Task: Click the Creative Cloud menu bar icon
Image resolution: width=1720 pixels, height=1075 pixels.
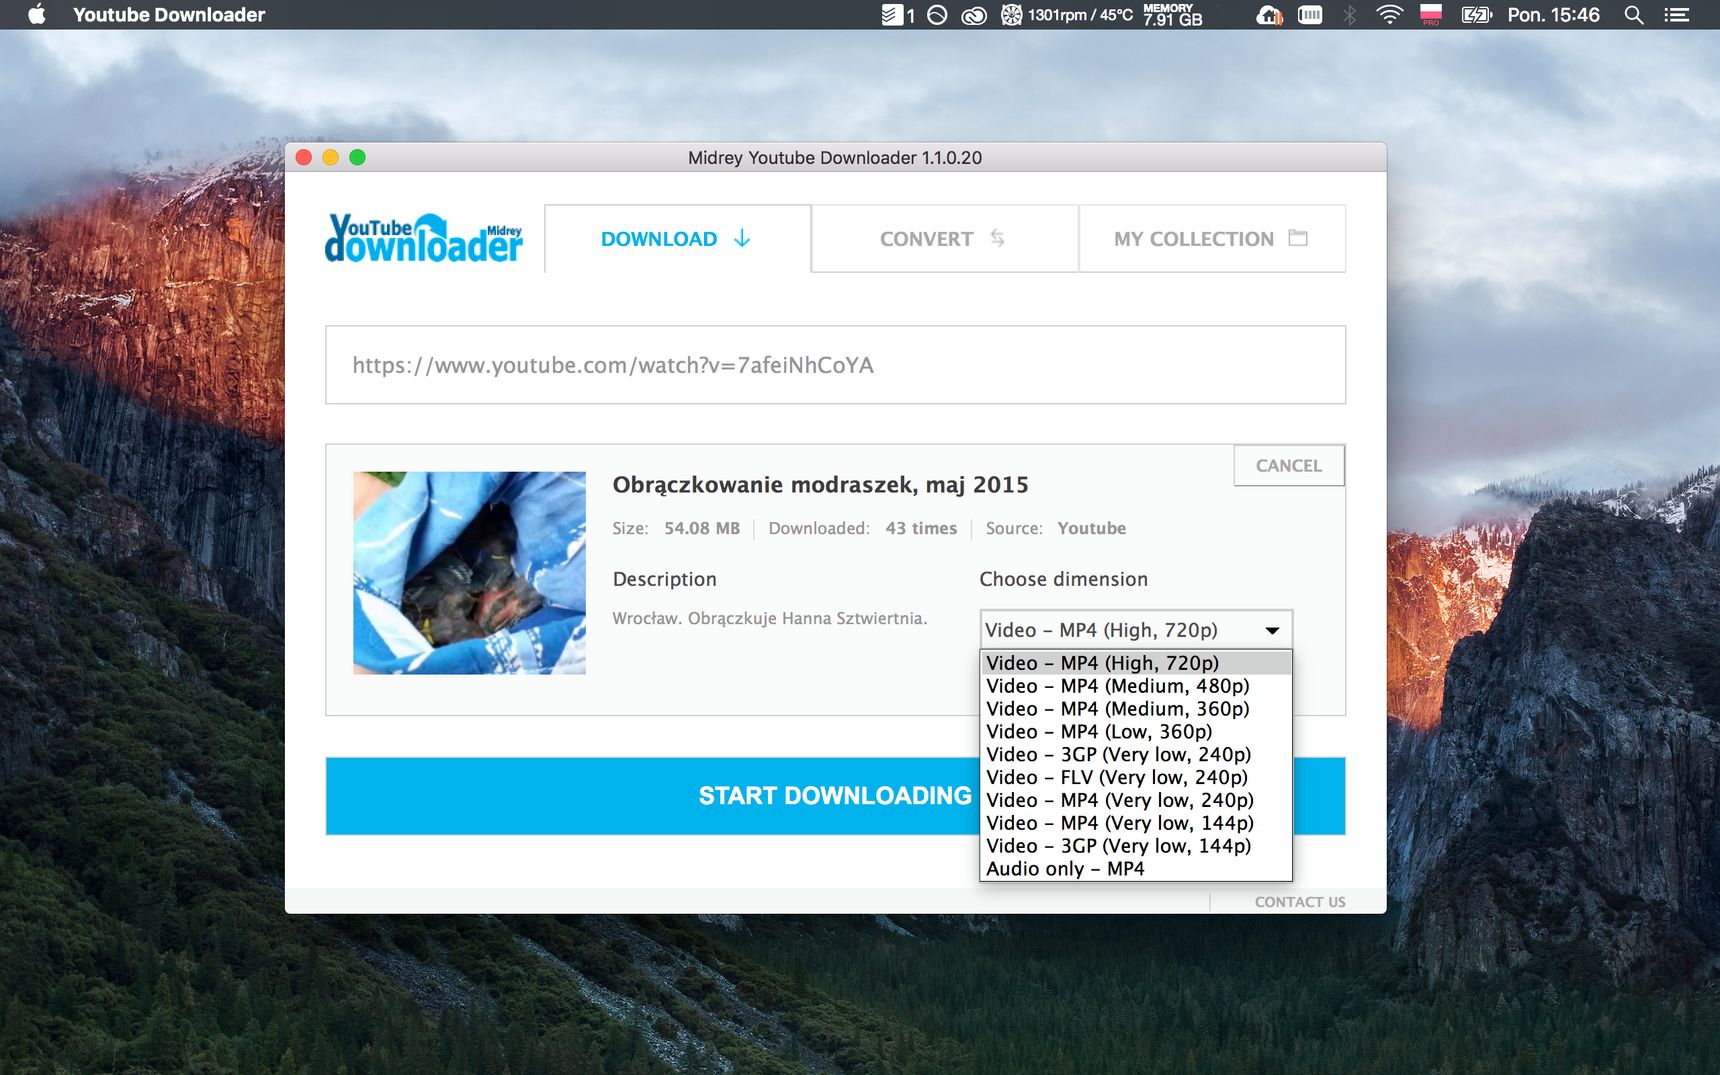Action: click(974, 14)
